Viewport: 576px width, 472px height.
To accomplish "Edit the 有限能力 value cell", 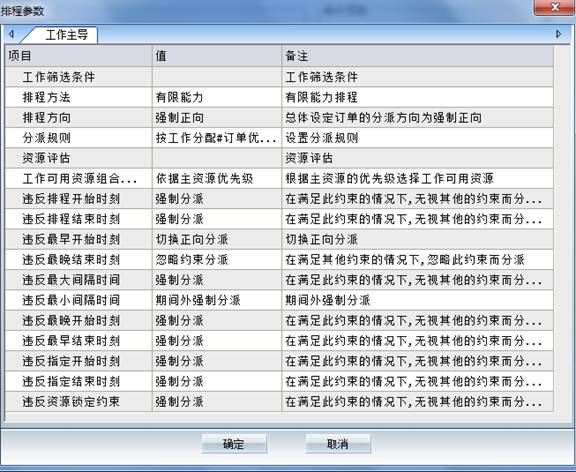I will pyautogui.click(x=217, y=97).
